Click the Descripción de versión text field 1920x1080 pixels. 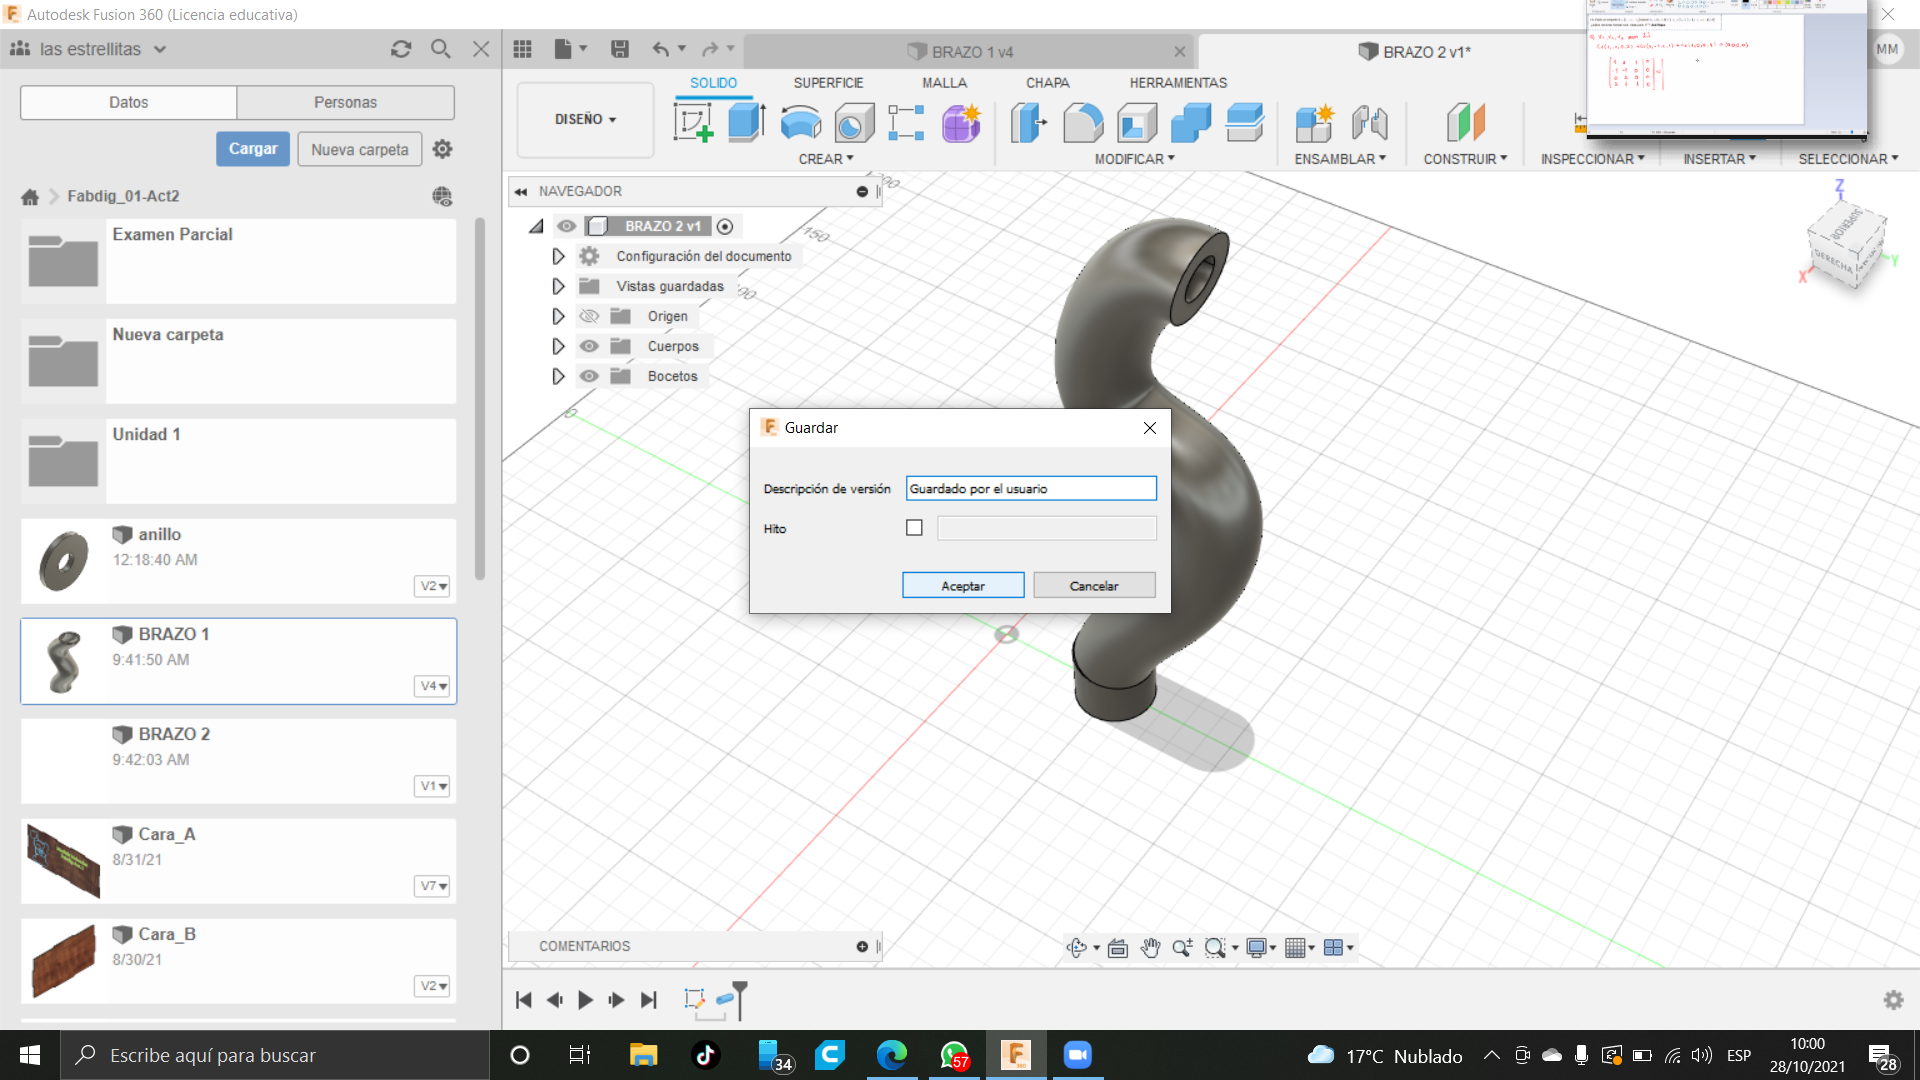1030,489
